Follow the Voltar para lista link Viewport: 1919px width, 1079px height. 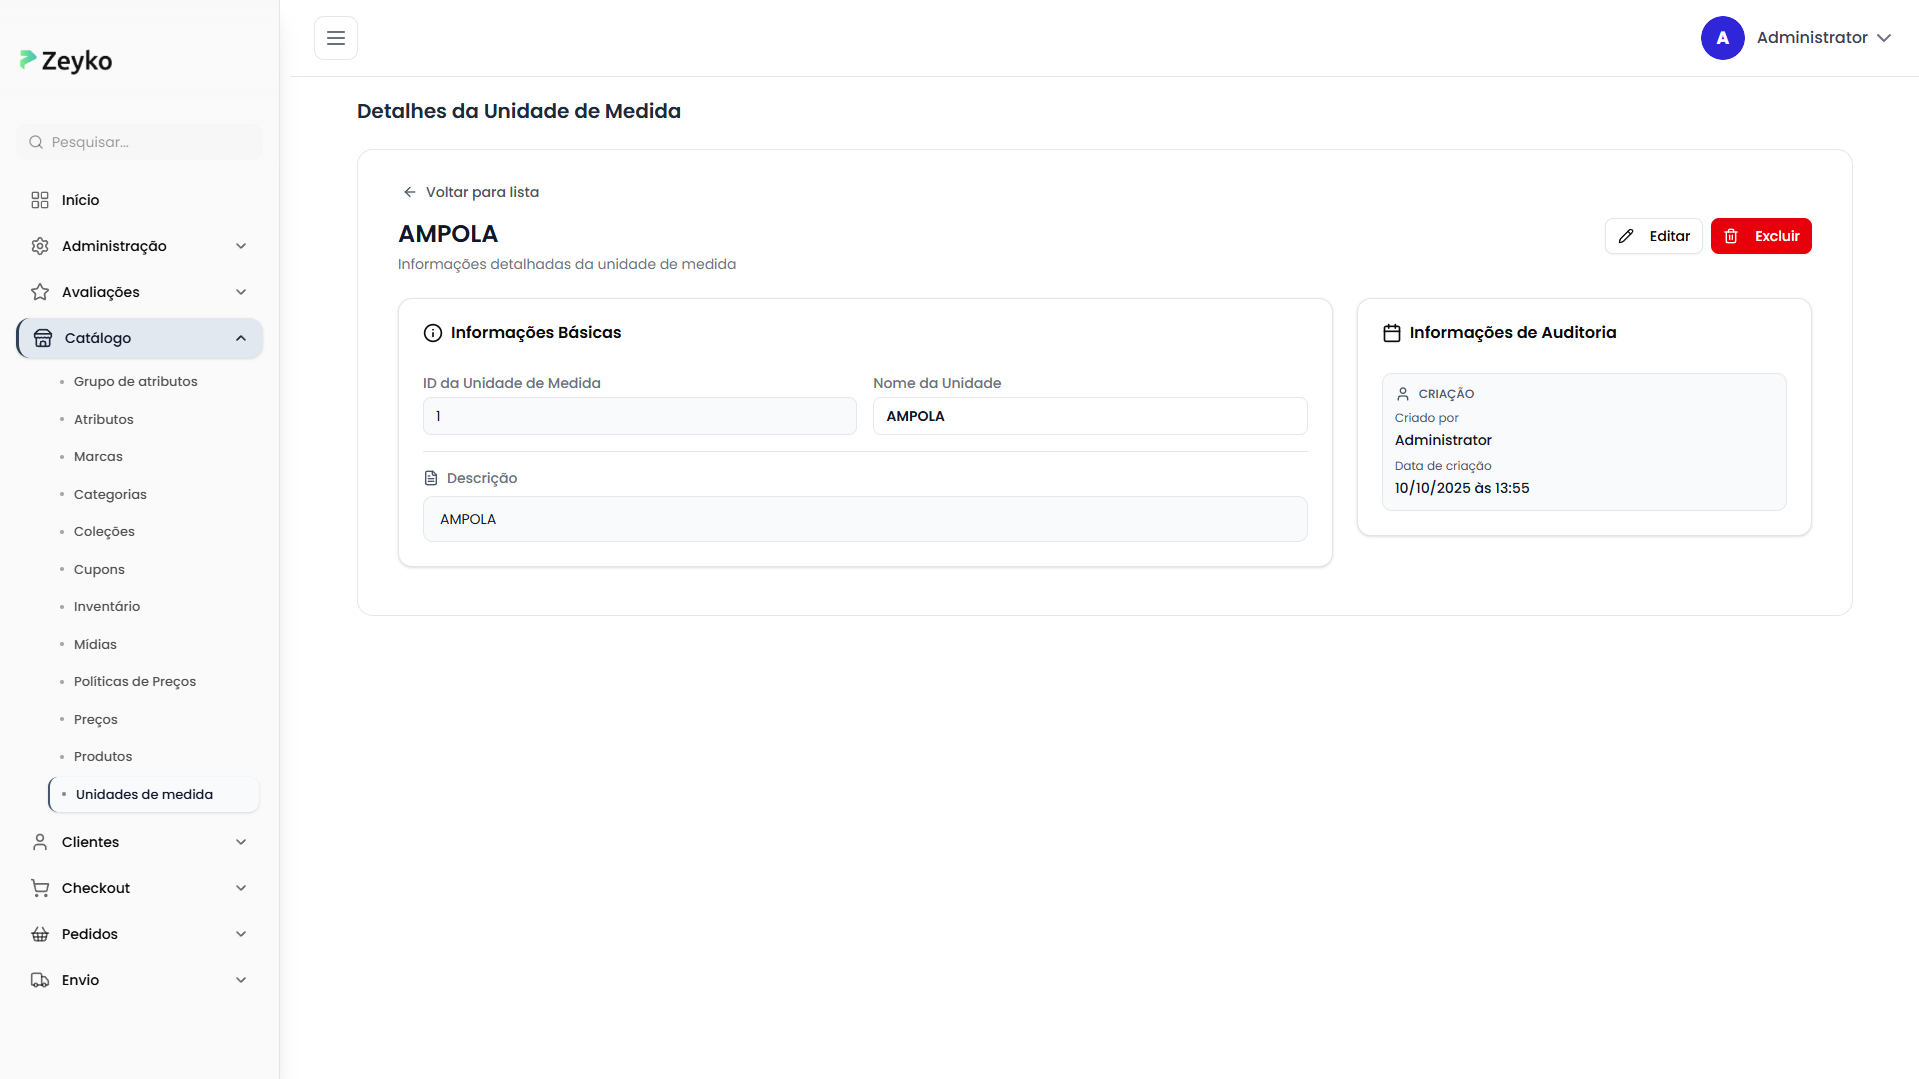471,192
